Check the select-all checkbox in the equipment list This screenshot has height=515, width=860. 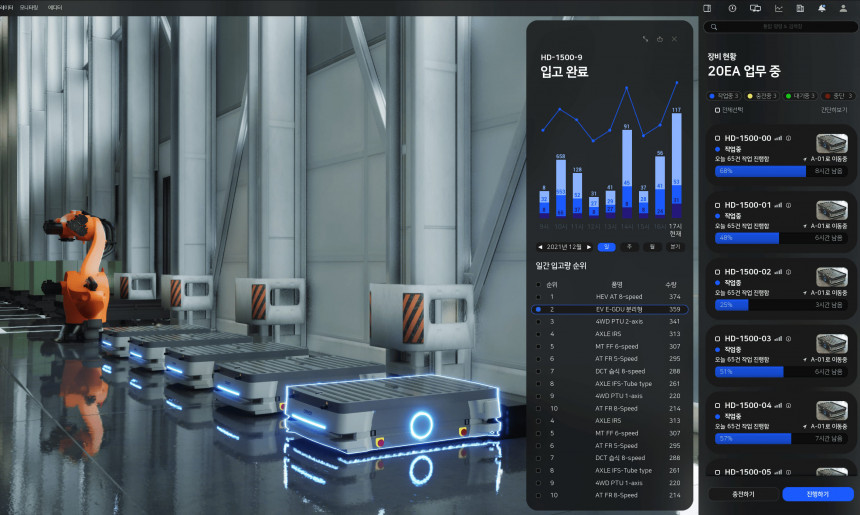tap(717, 109)
